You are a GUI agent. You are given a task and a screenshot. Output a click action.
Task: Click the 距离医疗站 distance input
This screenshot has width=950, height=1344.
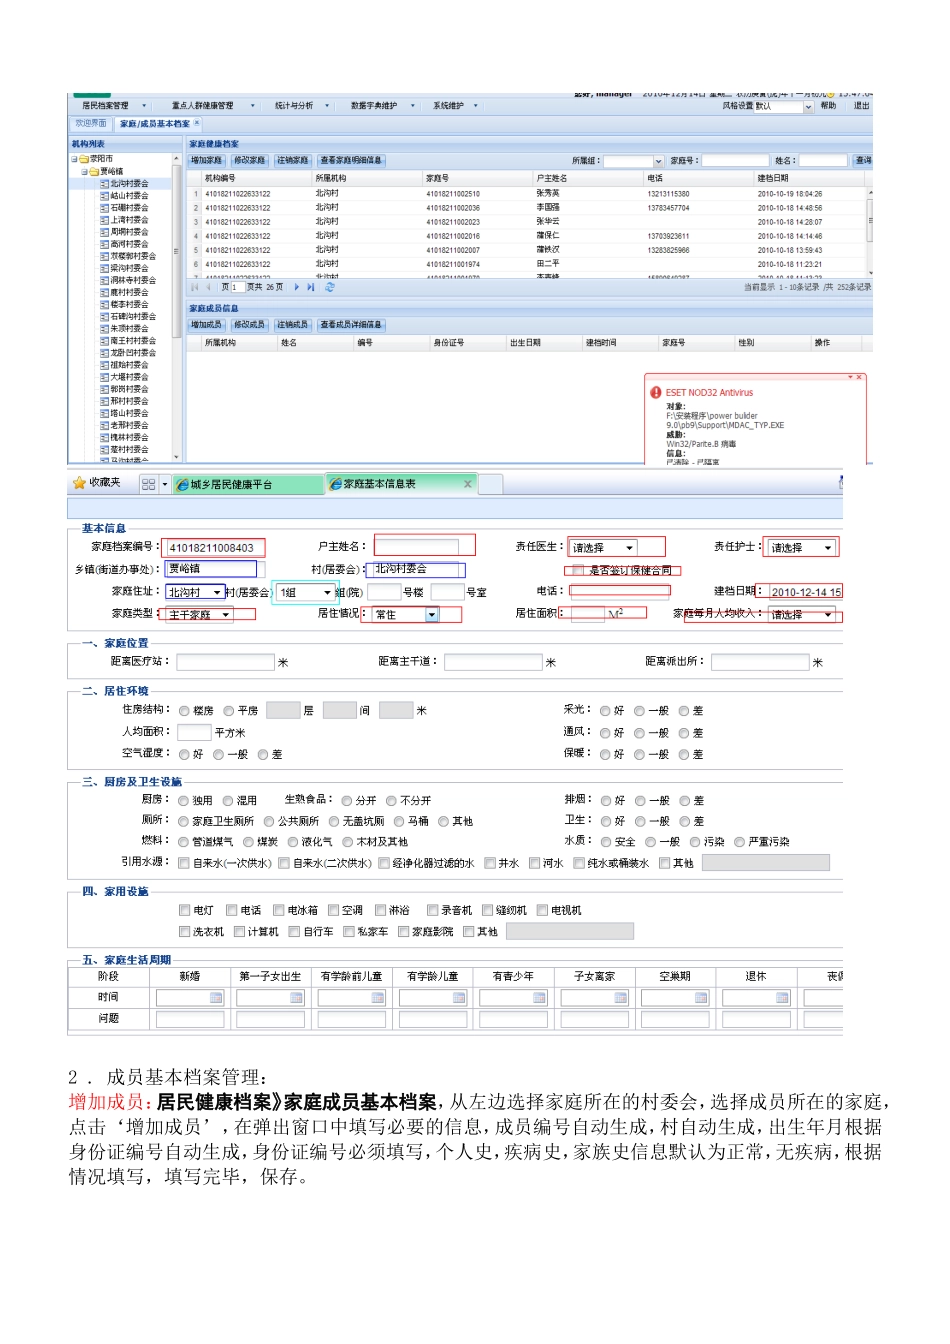click(226, 662)
